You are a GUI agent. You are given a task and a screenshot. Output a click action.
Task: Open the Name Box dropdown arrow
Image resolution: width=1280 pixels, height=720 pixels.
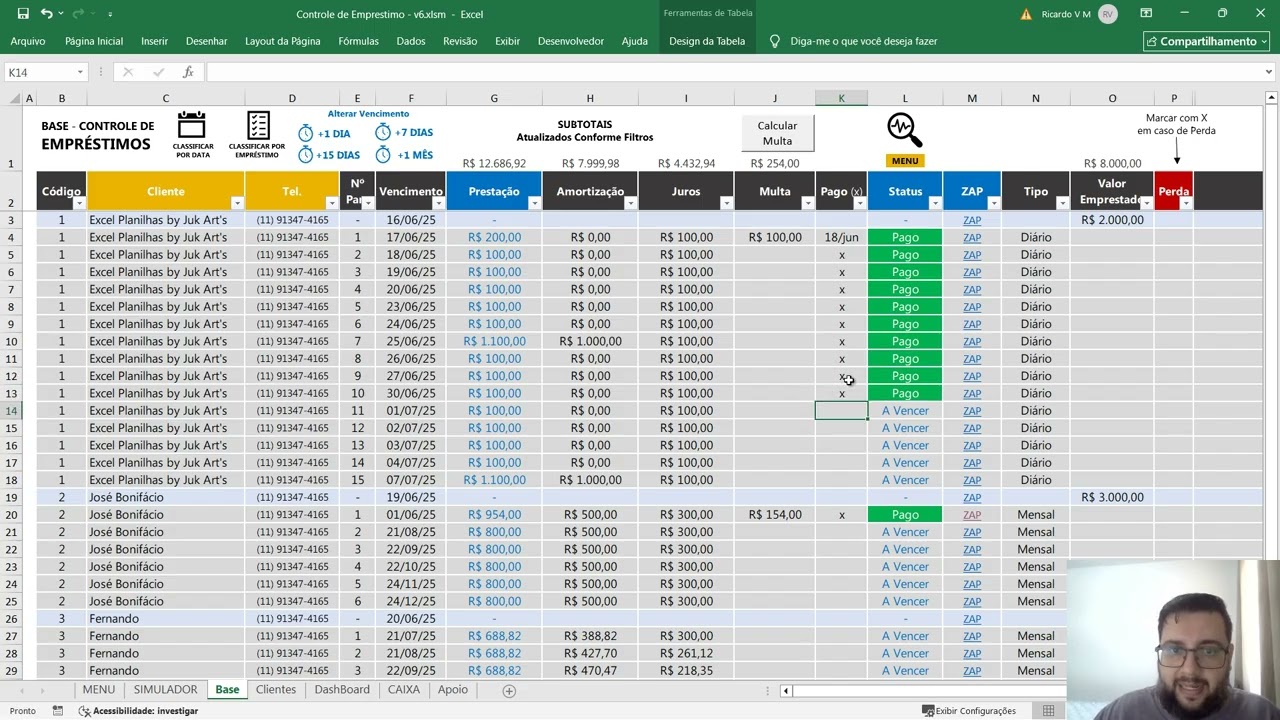79,72
